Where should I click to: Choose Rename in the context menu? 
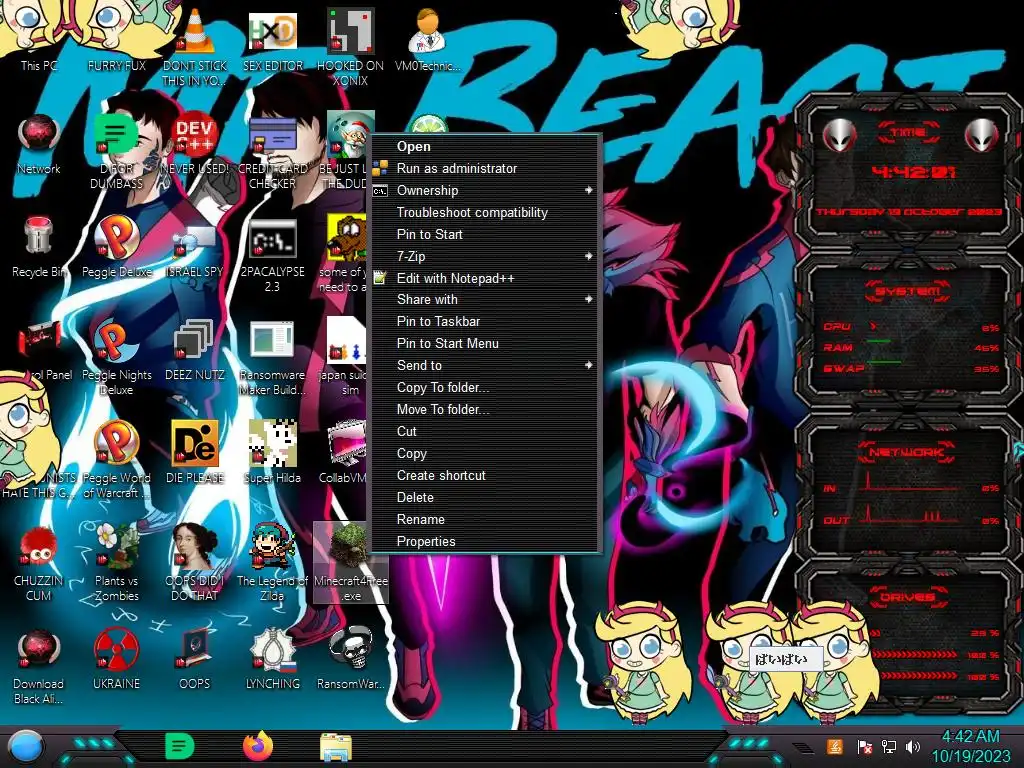486,520
